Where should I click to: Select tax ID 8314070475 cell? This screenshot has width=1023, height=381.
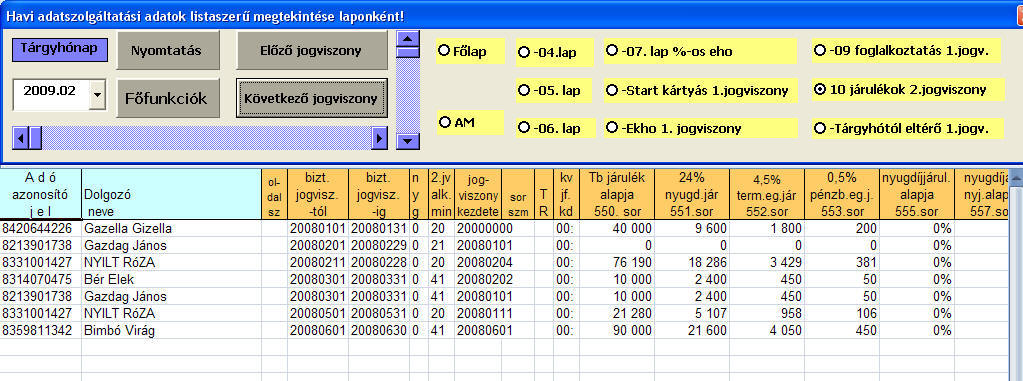(41, 279)
